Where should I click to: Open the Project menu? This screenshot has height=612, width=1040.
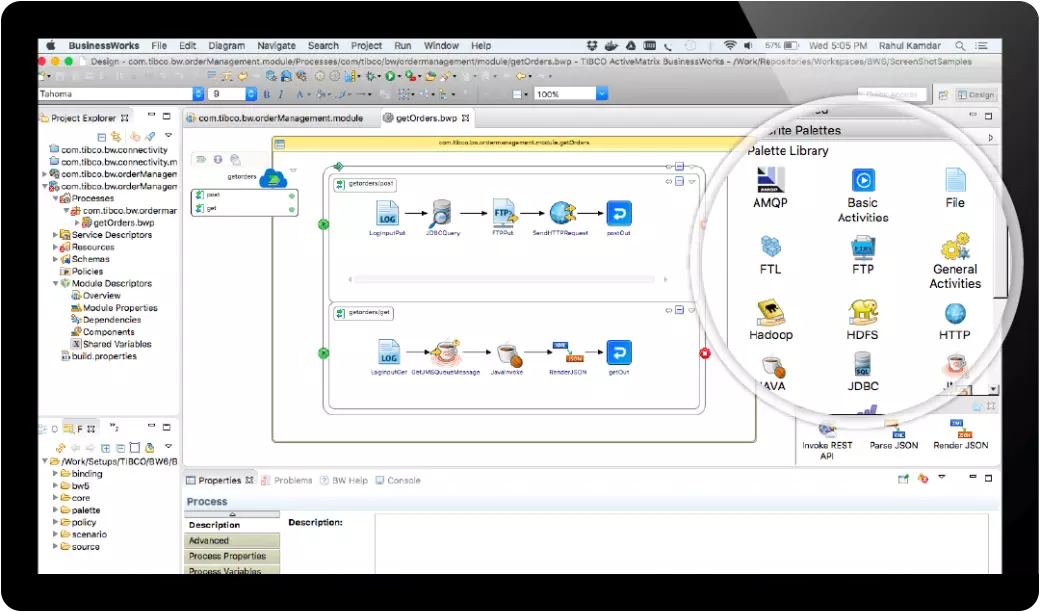click(x=366, y=46)
